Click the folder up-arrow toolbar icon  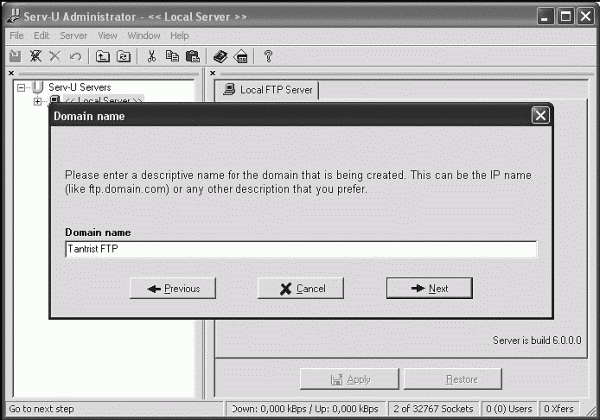tap(102, 57)
